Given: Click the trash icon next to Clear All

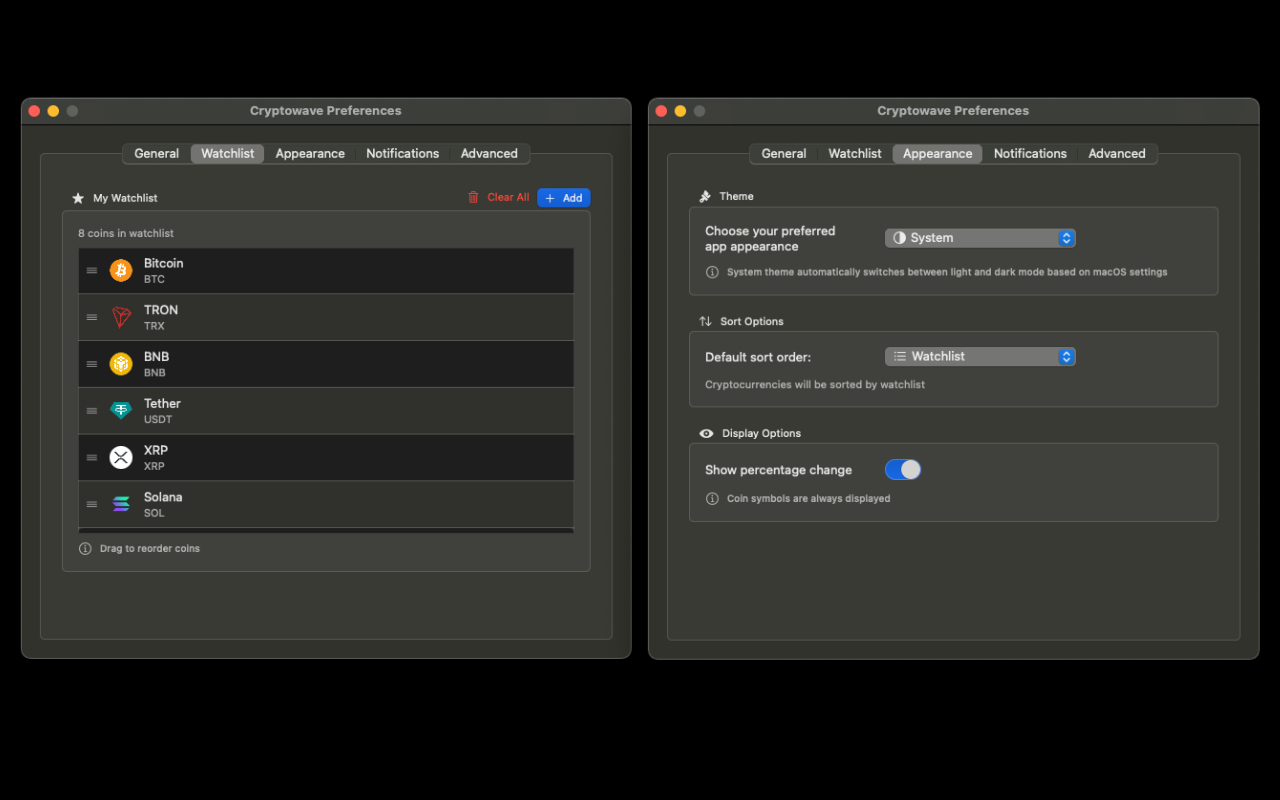Looking at the screenshot, I should tap(472, 197).
